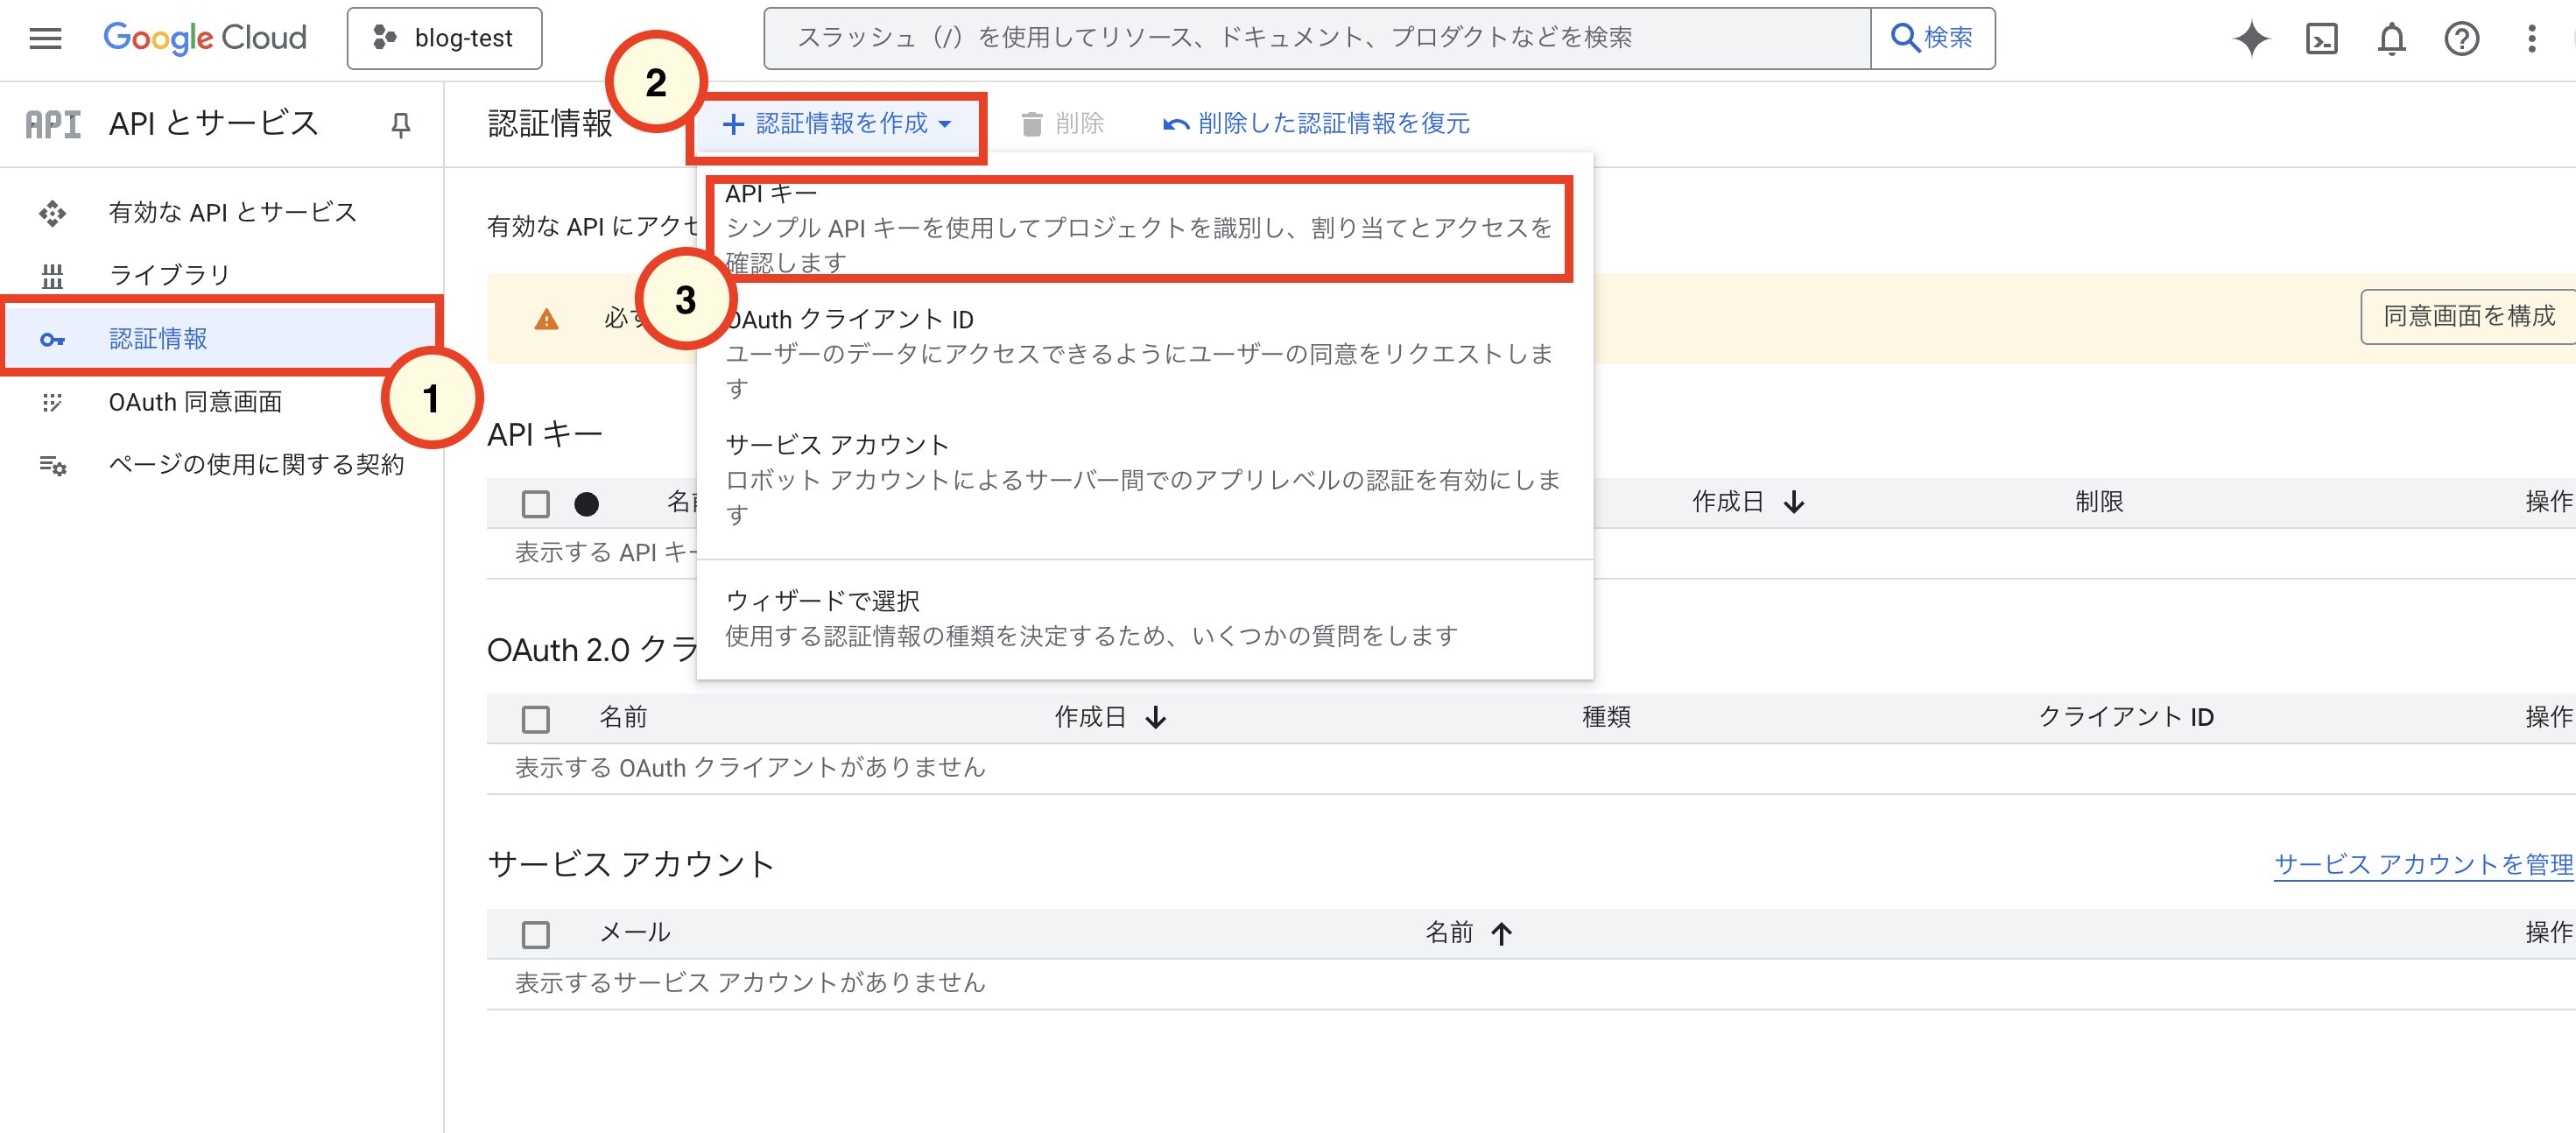Check the OAuth 2.0 clients header checkbox

click(x=536, y=719)
